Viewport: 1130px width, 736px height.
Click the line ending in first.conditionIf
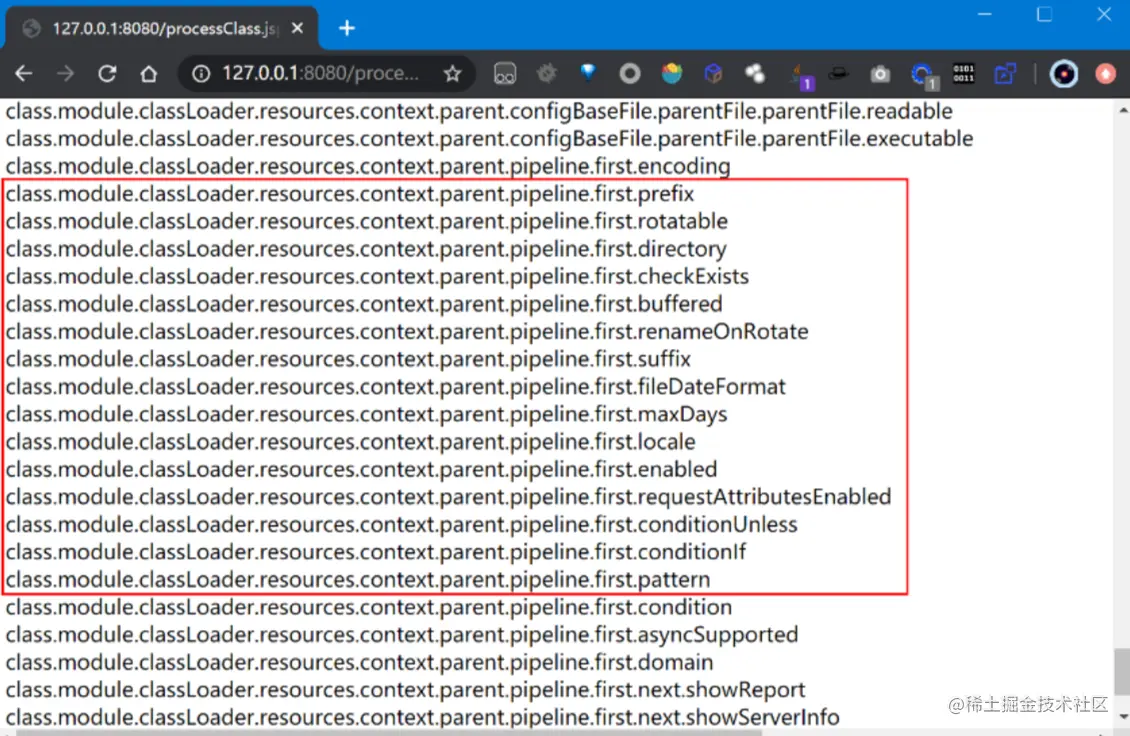(375, 552)
